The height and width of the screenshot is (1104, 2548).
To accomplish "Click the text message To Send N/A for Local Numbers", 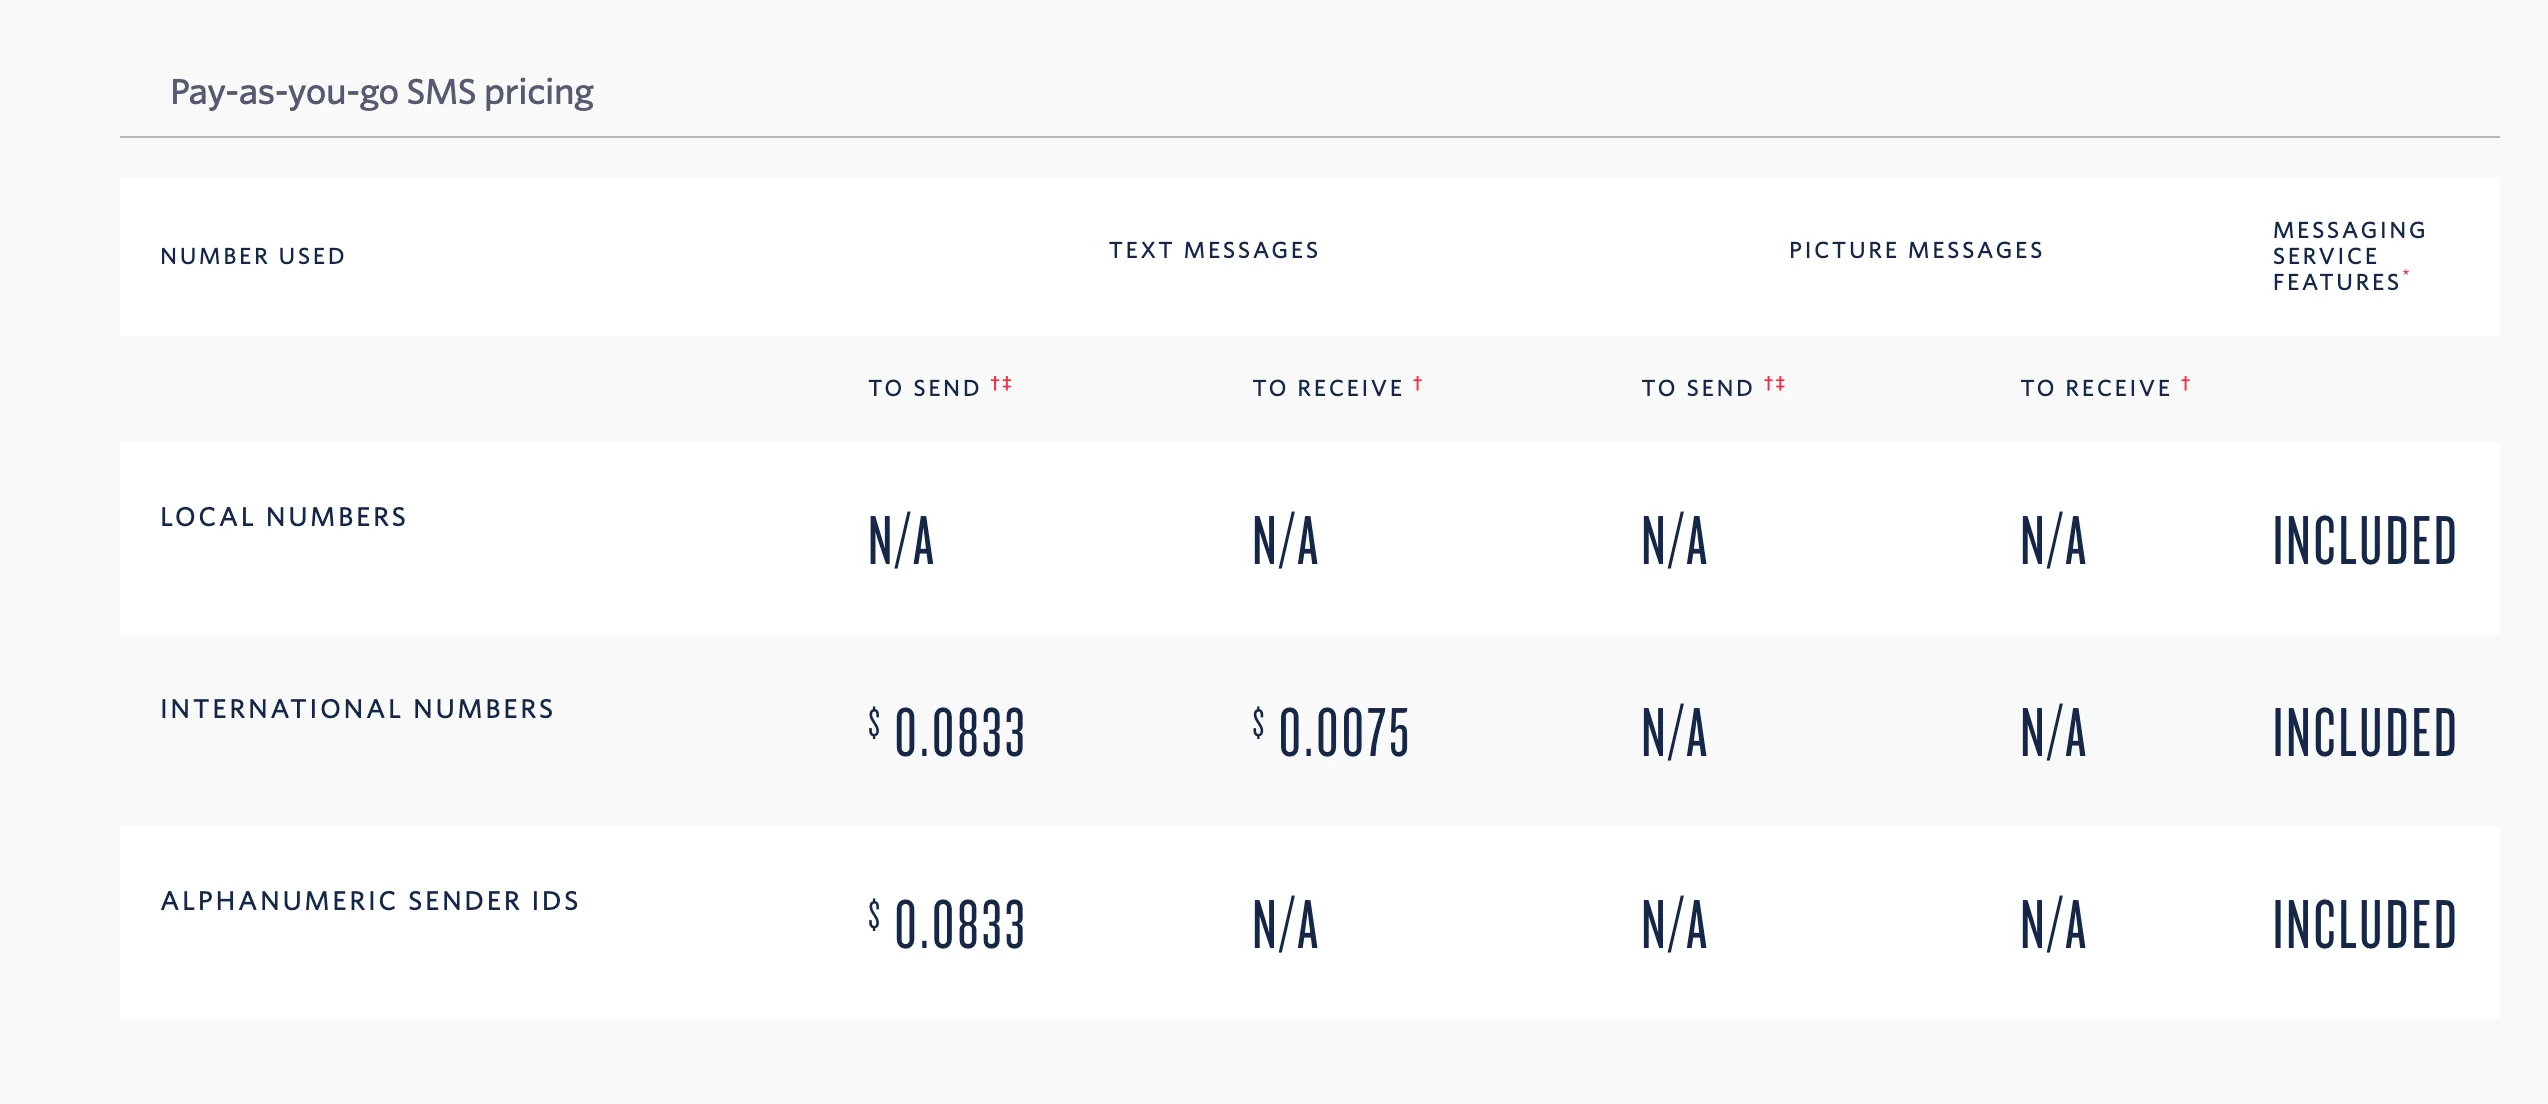I will [x=901, y=540].
